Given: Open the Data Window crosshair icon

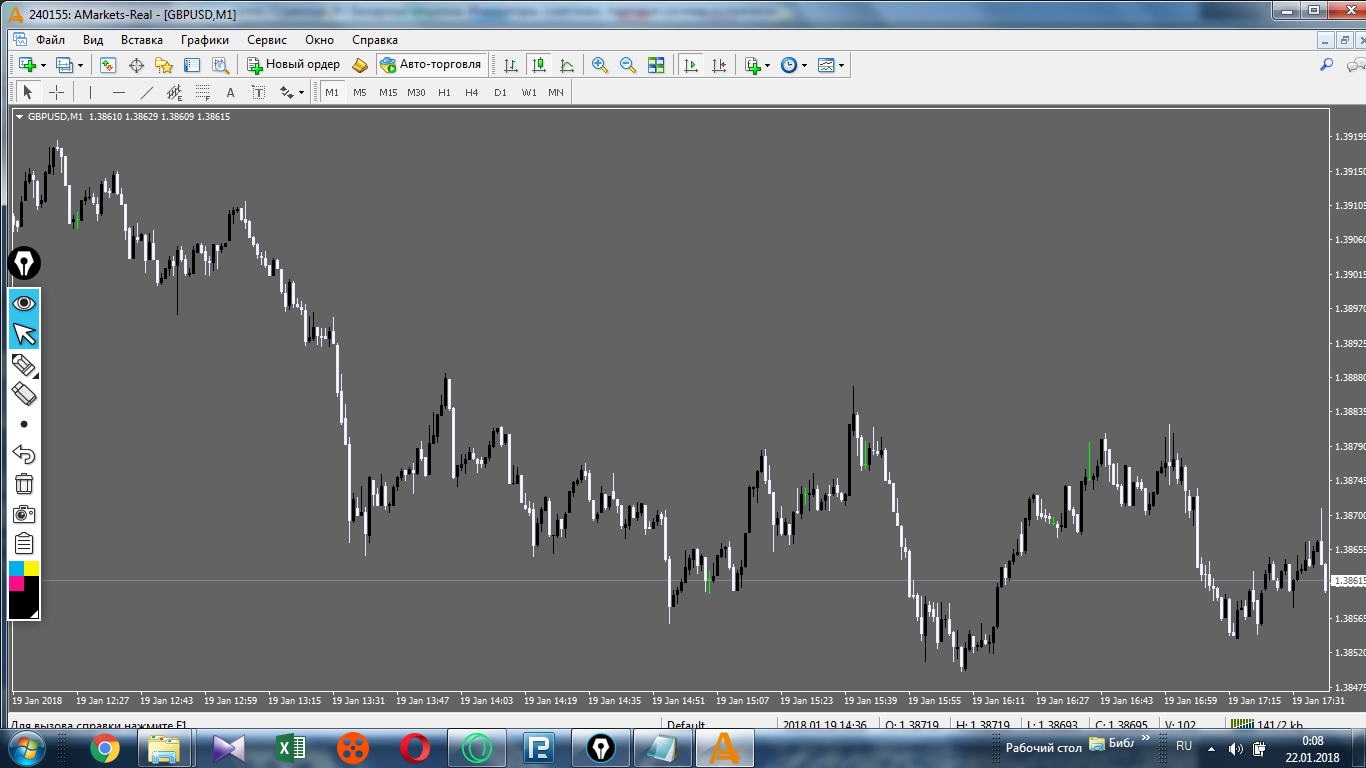Looking at the screenshot, I should click(136, 65).
